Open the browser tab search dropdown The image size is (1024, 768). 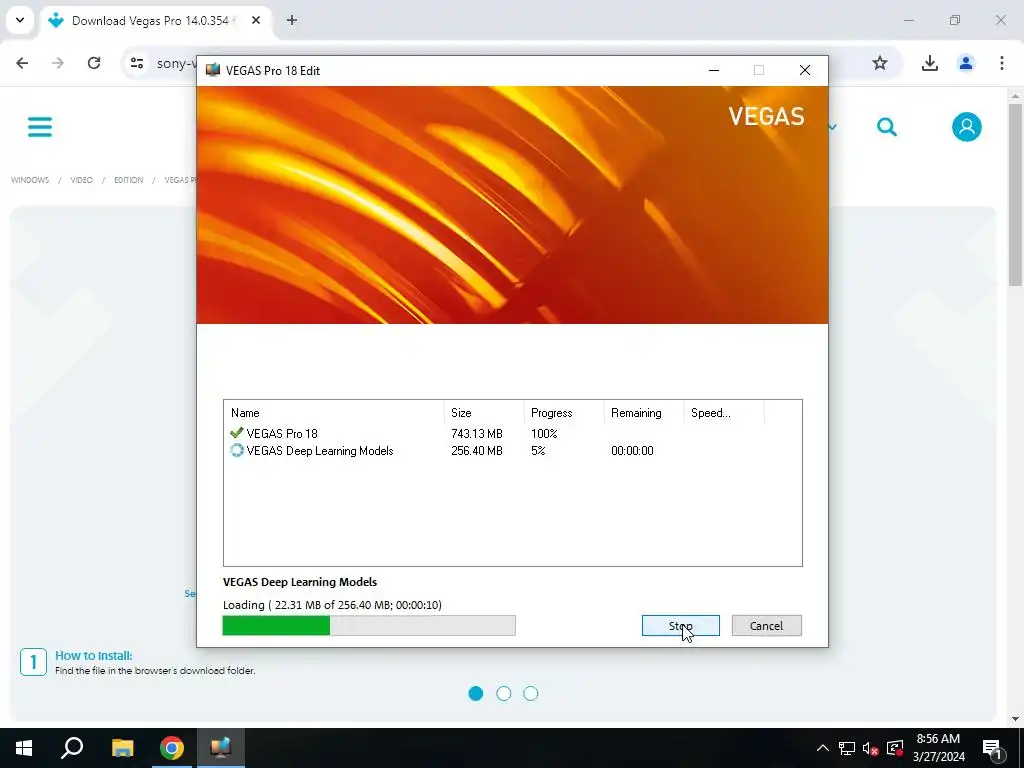[20, 20]
